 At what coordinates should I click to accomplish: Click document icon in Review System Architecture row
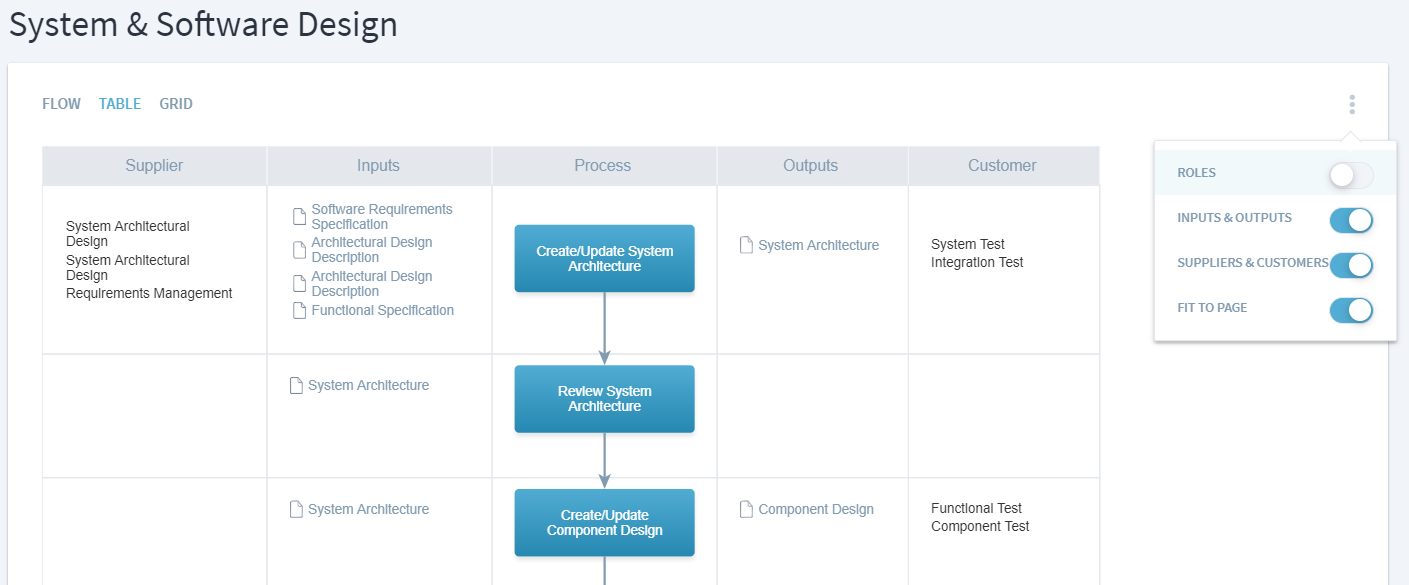296,386
